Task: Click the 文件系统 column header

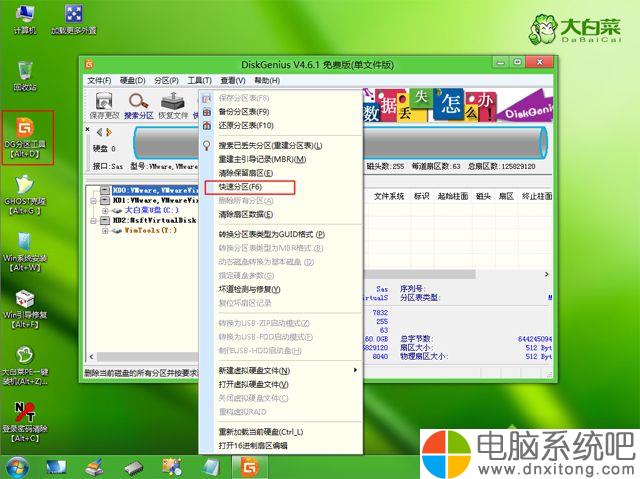Action: pos(389,196)
